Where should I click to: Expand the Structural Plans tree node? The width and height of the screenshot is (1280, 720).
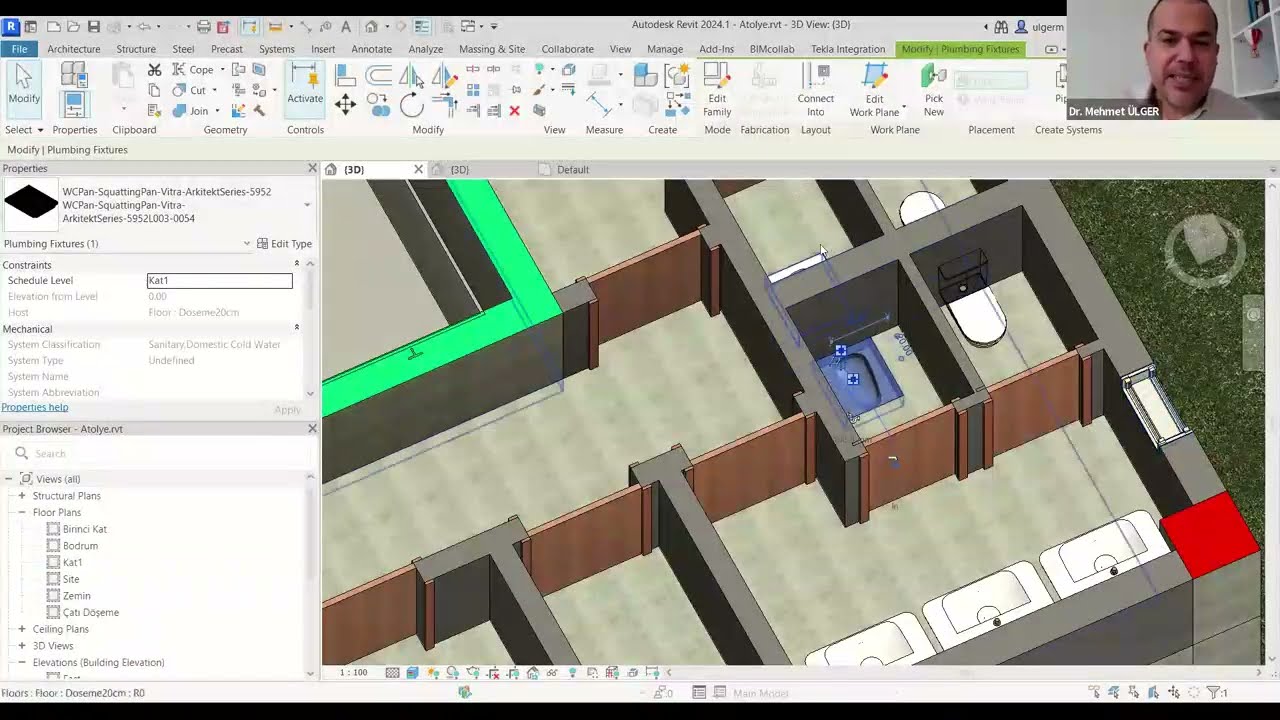[x=22, y=496]
